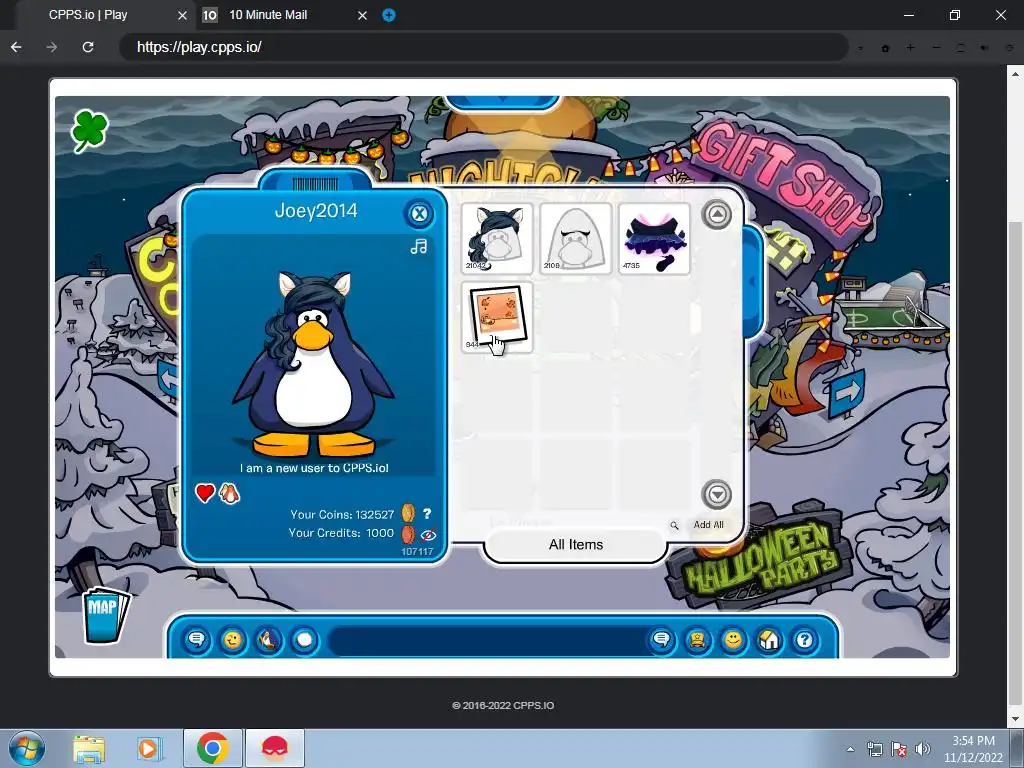Click the blue right arrow signpost
The image size is (1024, 768).
pyautogui.click(x=847, y=393)
